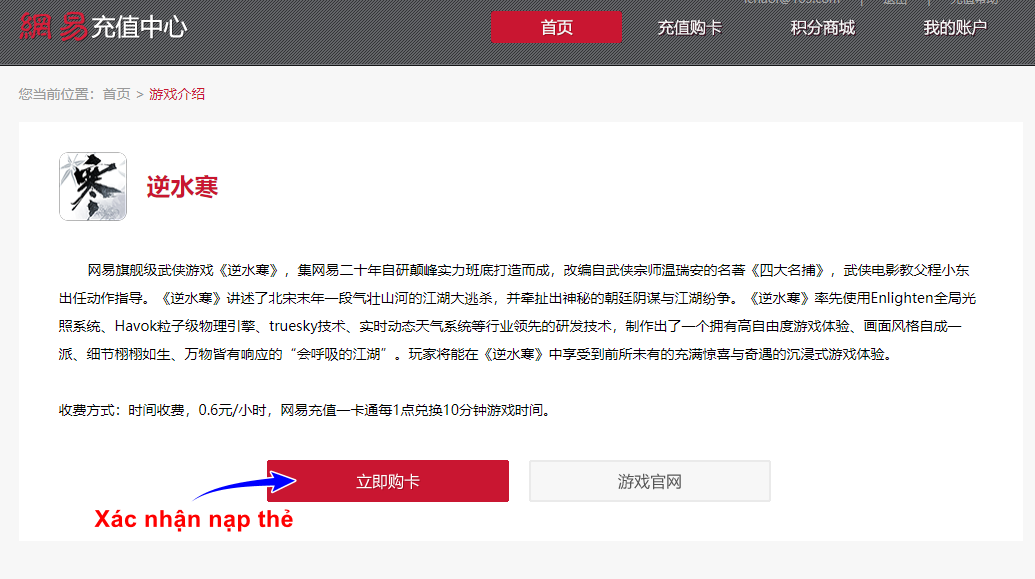The width and height of the screenshot is (1035, 579).
Task: Click the 退出 logout link at top
Action: click(894, 2)
